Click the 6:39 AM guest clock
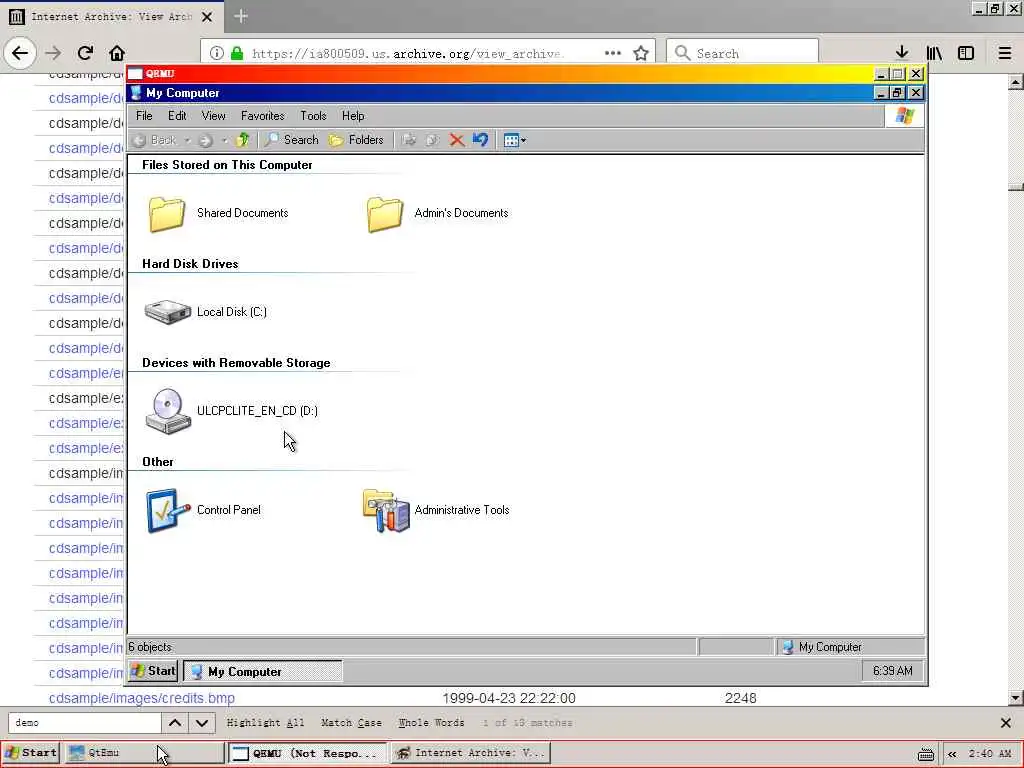This screenshot has height=768, width=1024. tap(893, 671)
